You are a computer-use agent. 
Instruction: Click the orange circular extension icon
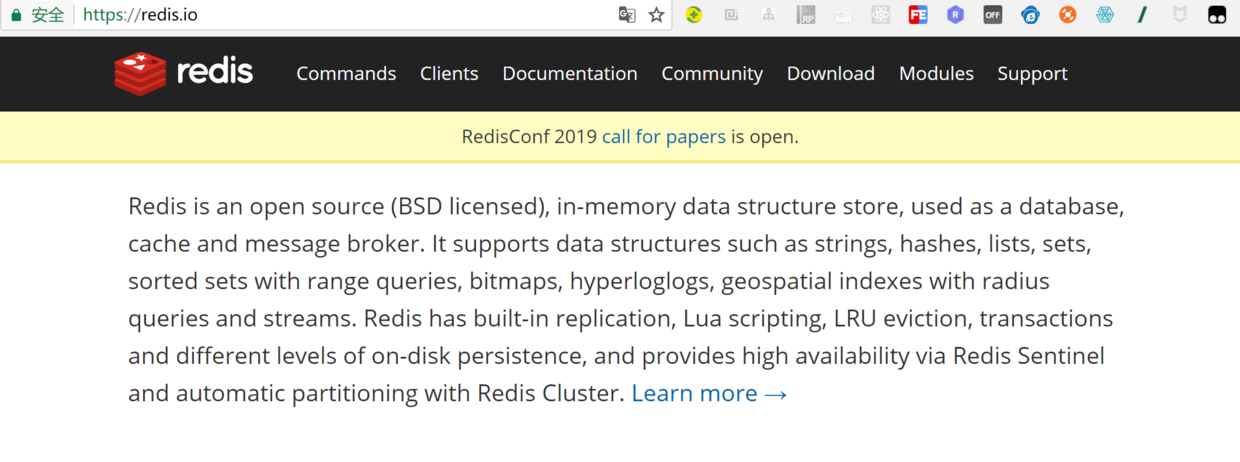pyautogui.click(x=1067, y=15)
